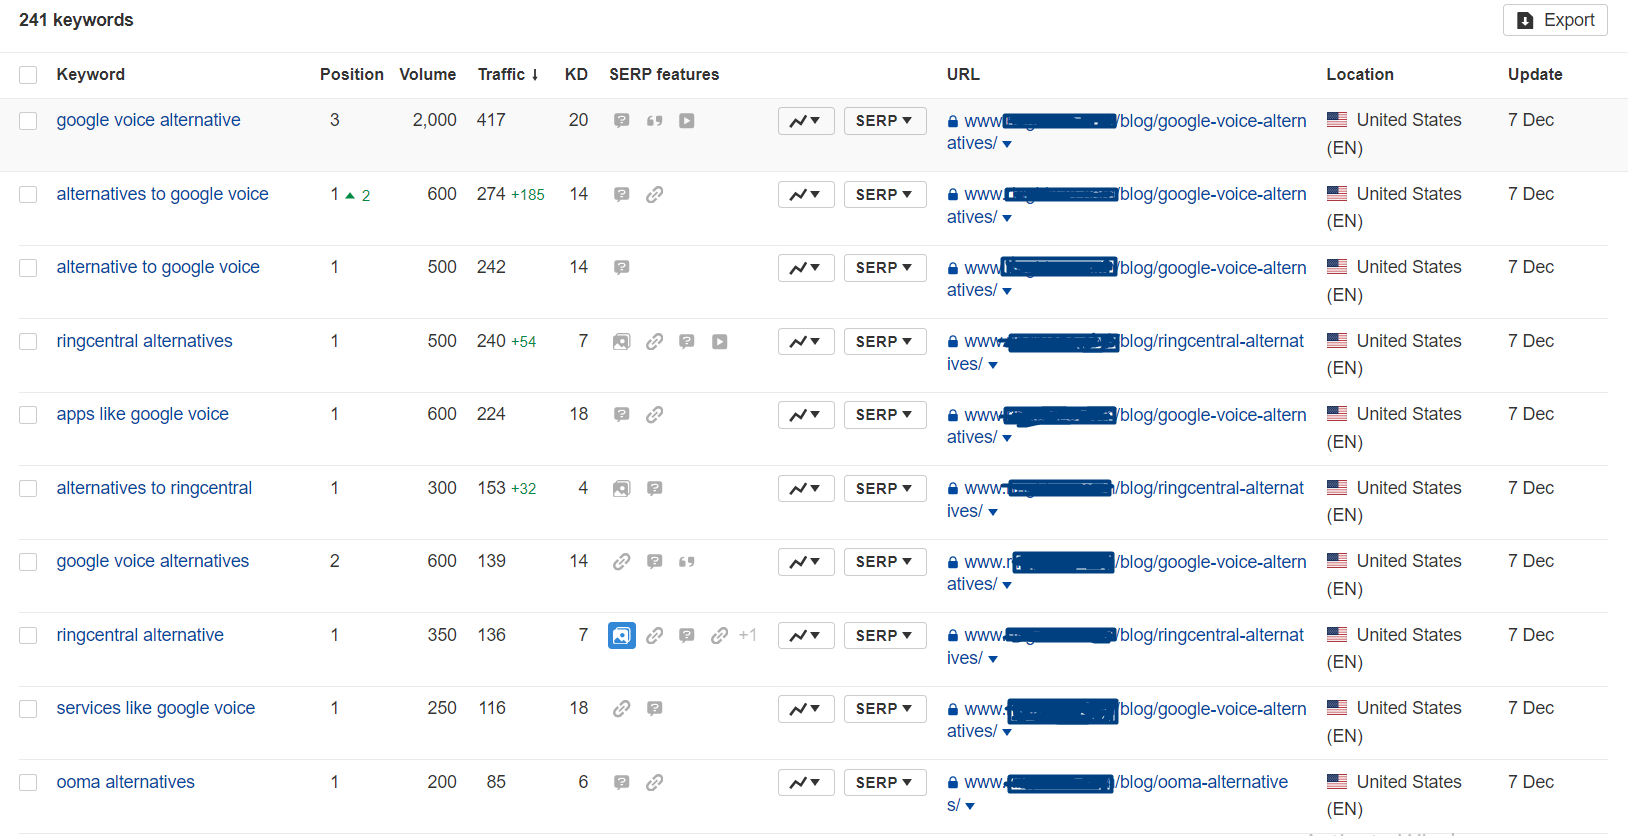Check the alternatives to ringcentral row

[x=28, y=489]
